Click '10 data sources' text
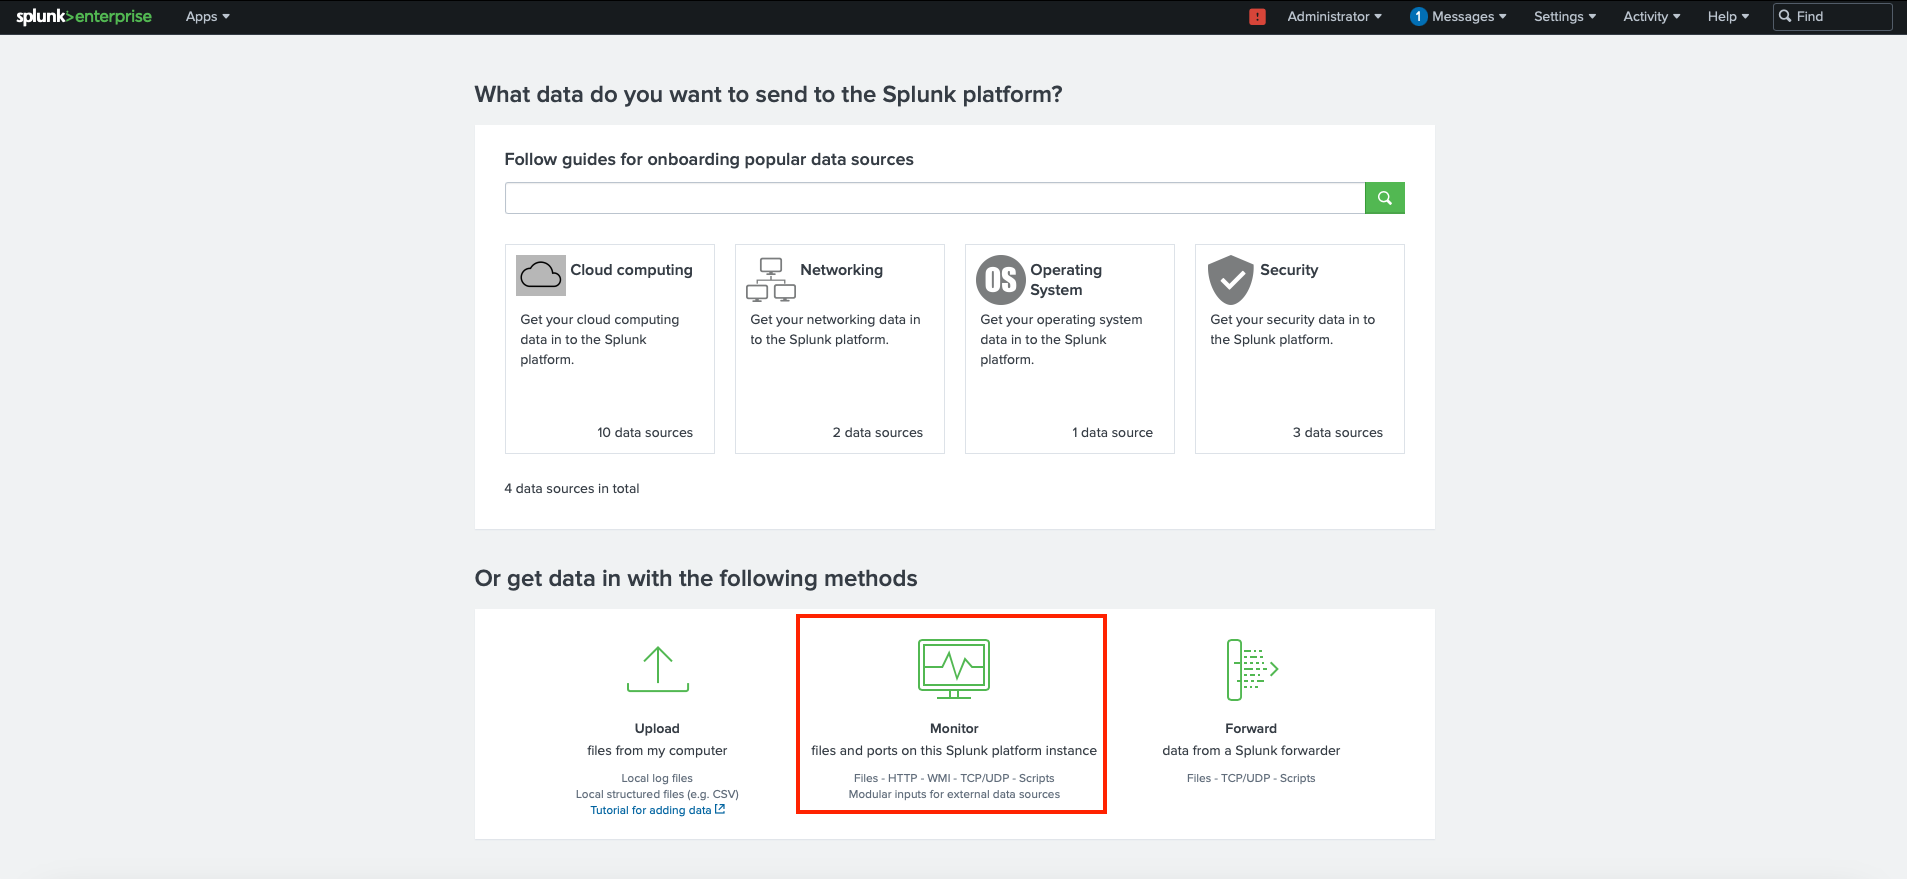 [645, 433]
